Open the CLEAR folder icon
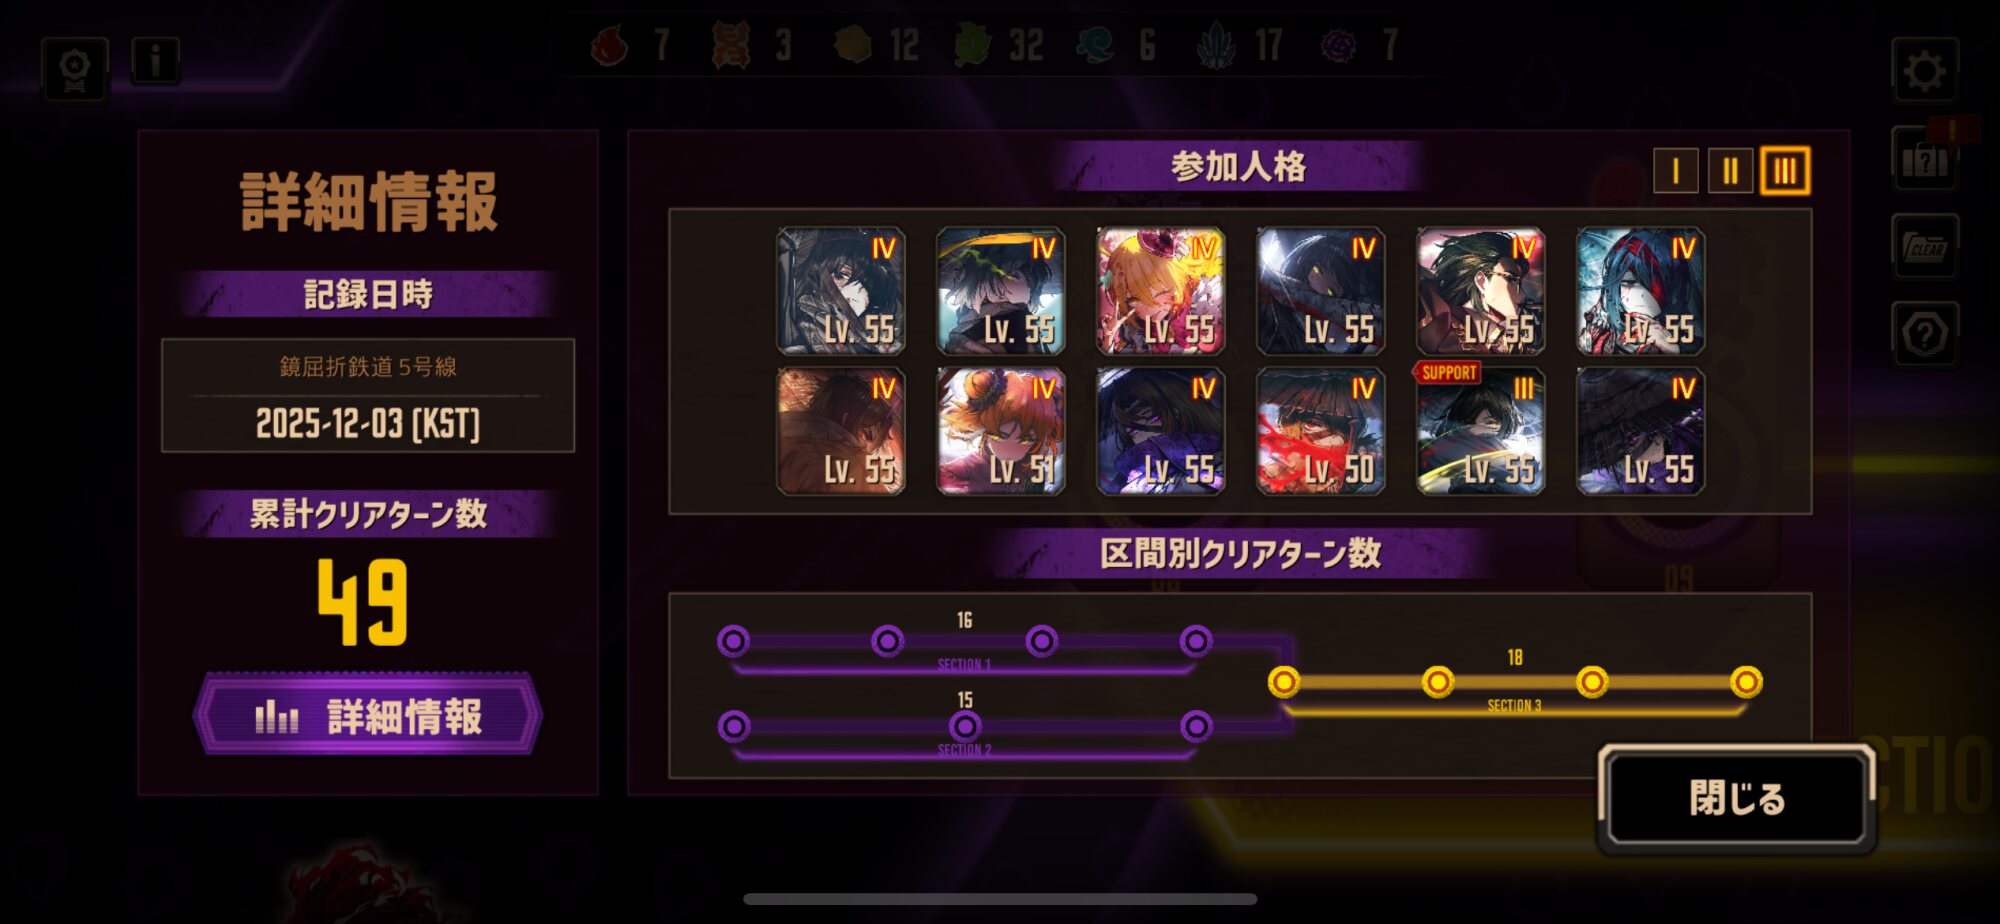Viewport: 2000px width, 924px height. tap(1925, 246)
